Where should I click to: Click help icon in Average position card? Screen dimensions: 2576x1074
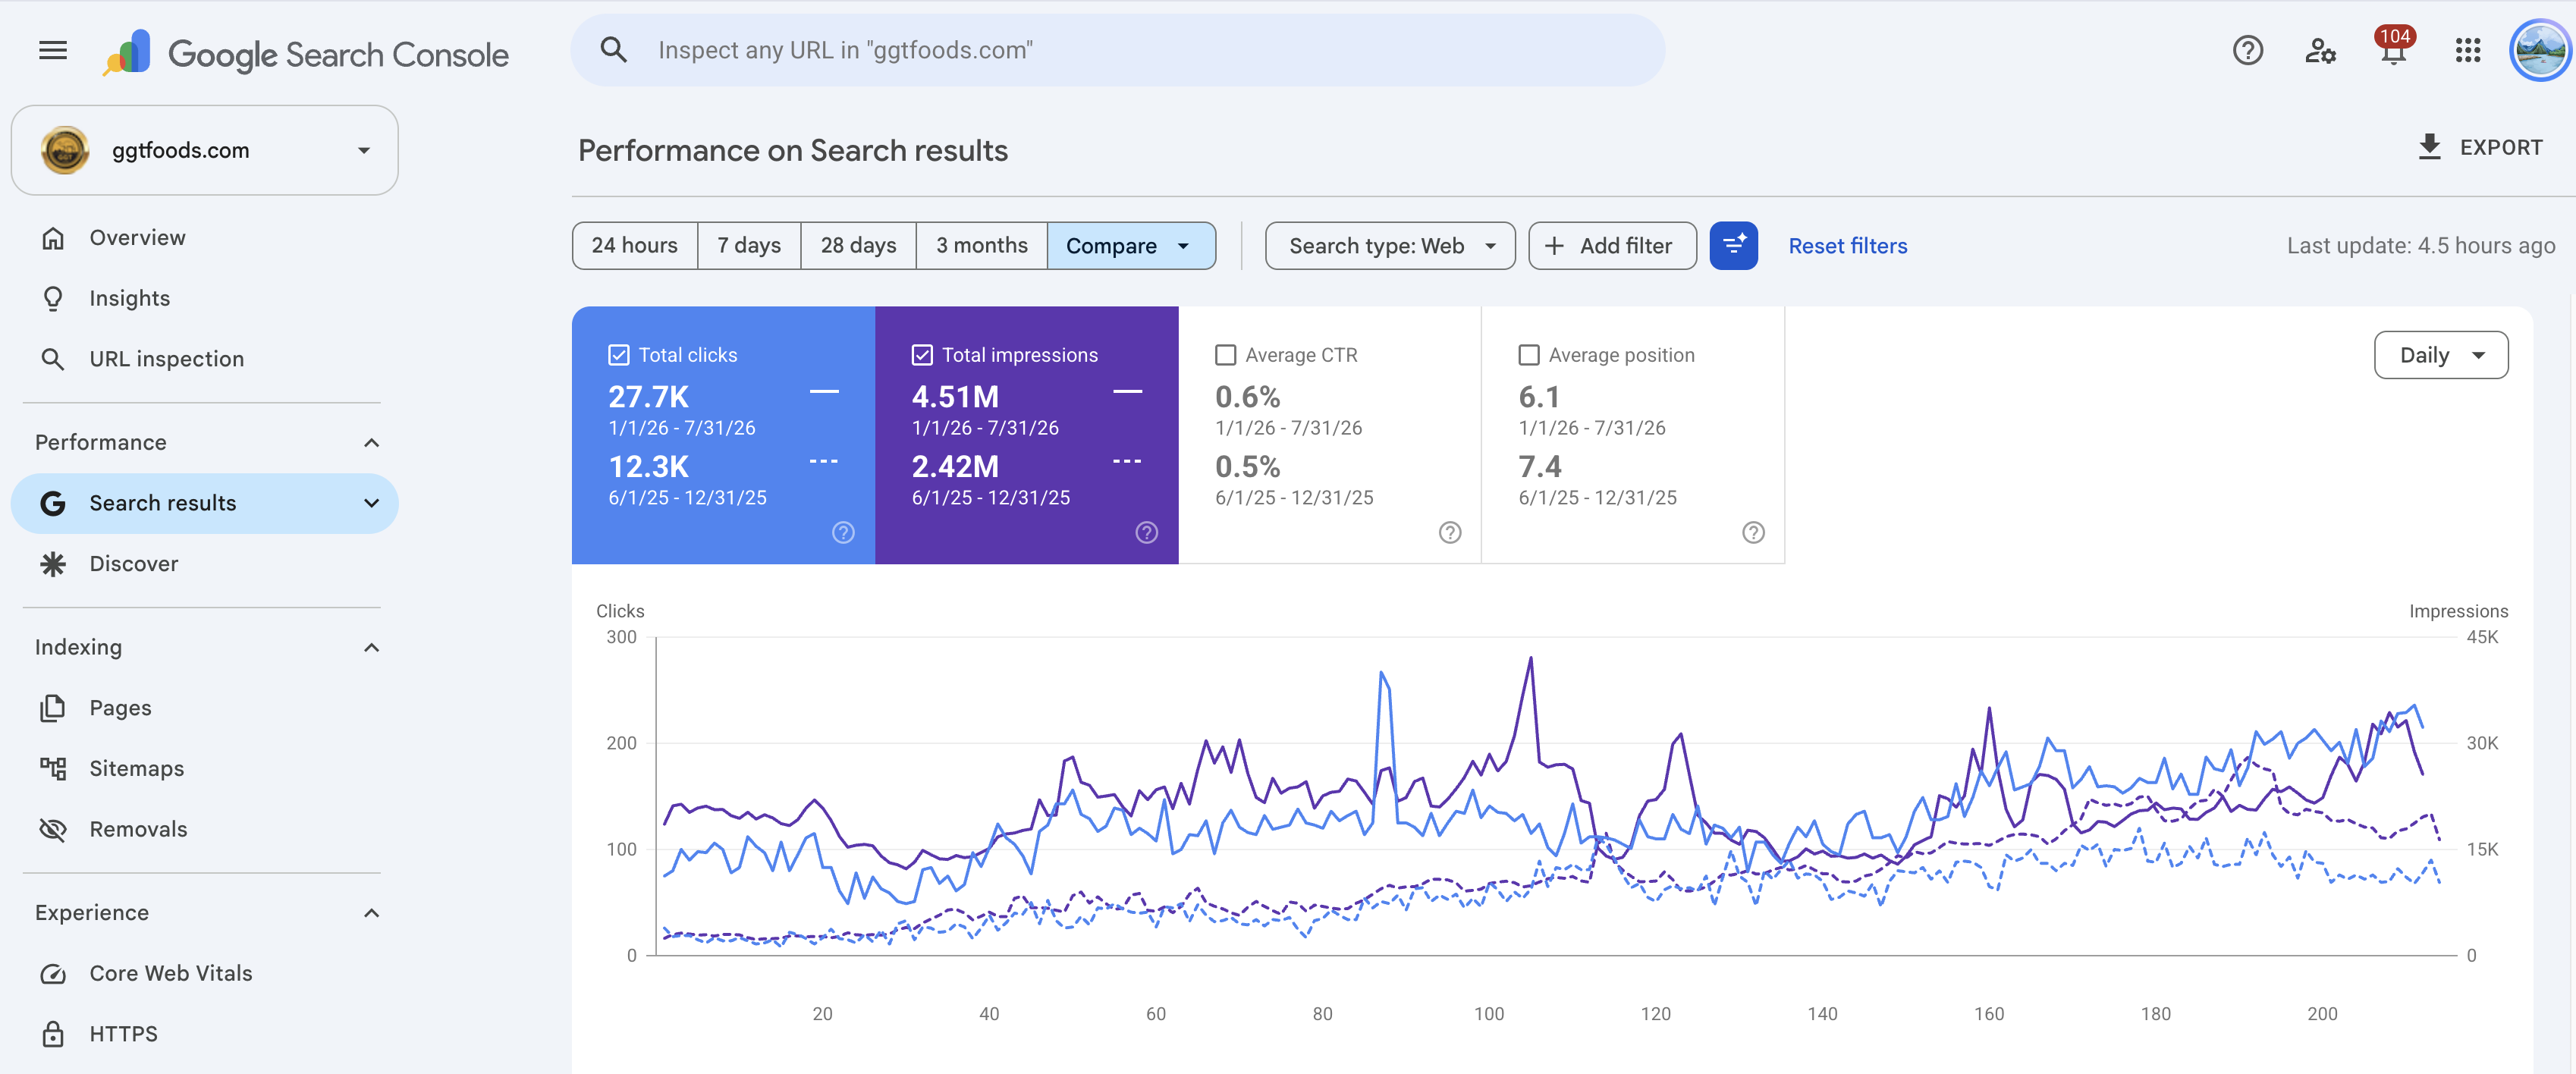tap(1752, 533)
